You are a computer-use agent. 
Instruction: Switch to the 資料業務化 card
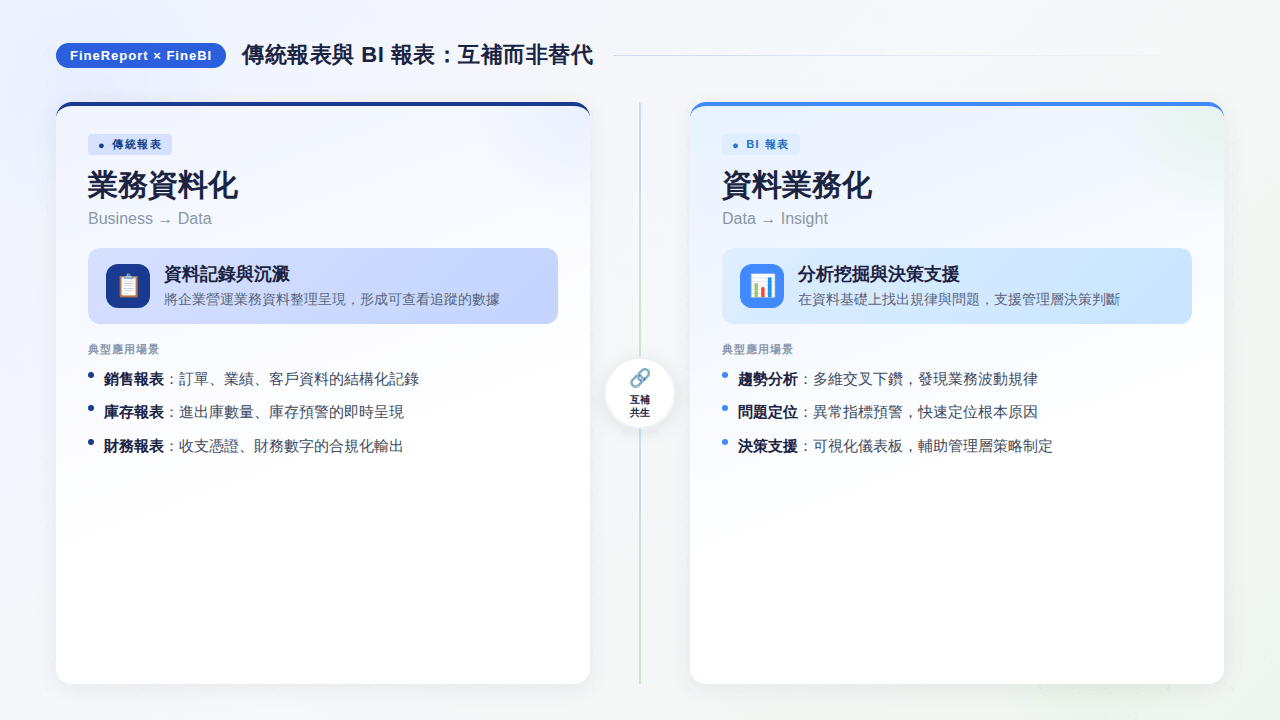(x=796, y=185)
